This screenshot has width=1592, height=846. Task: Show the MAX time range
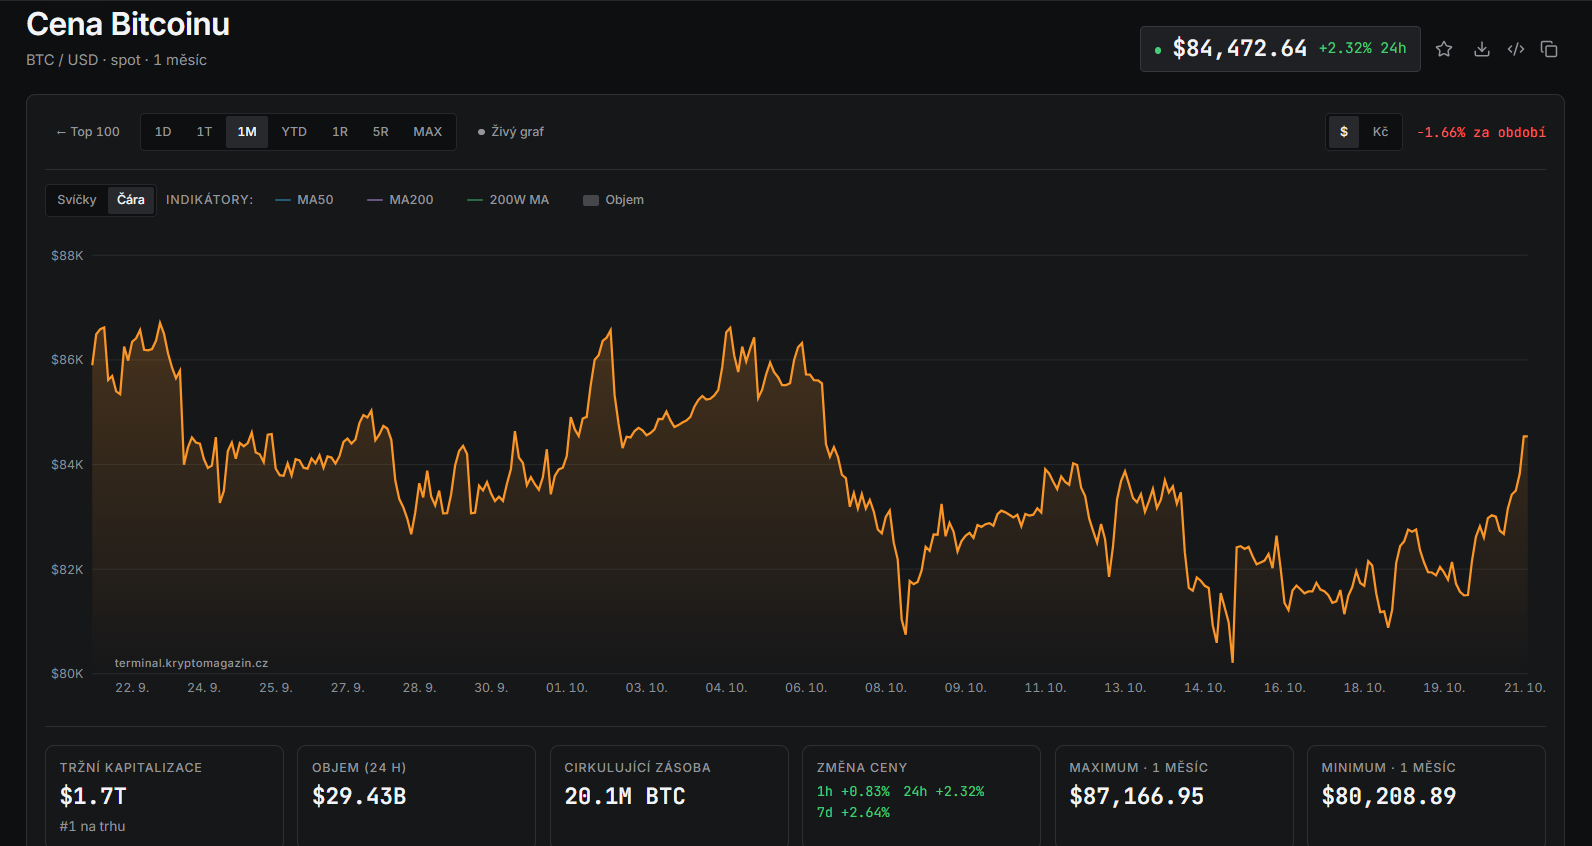(428, 132)
